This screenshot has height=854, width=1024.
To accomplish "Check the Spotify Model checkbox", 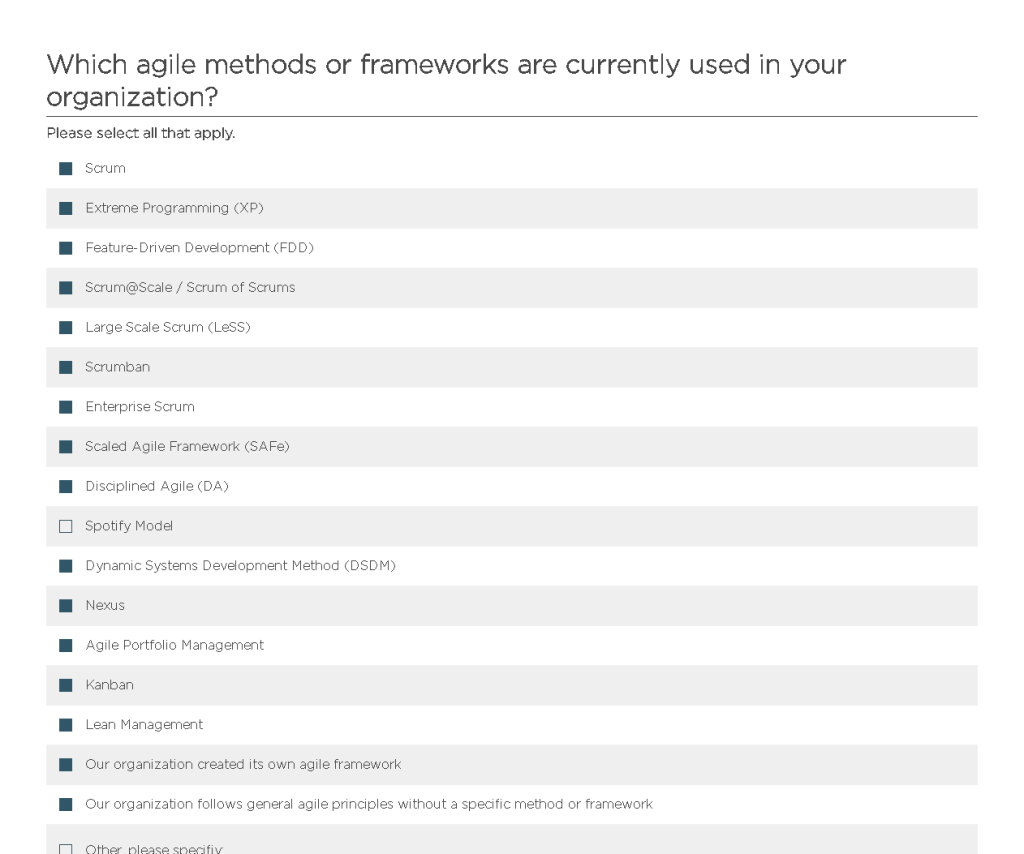I will pos(65,526).
